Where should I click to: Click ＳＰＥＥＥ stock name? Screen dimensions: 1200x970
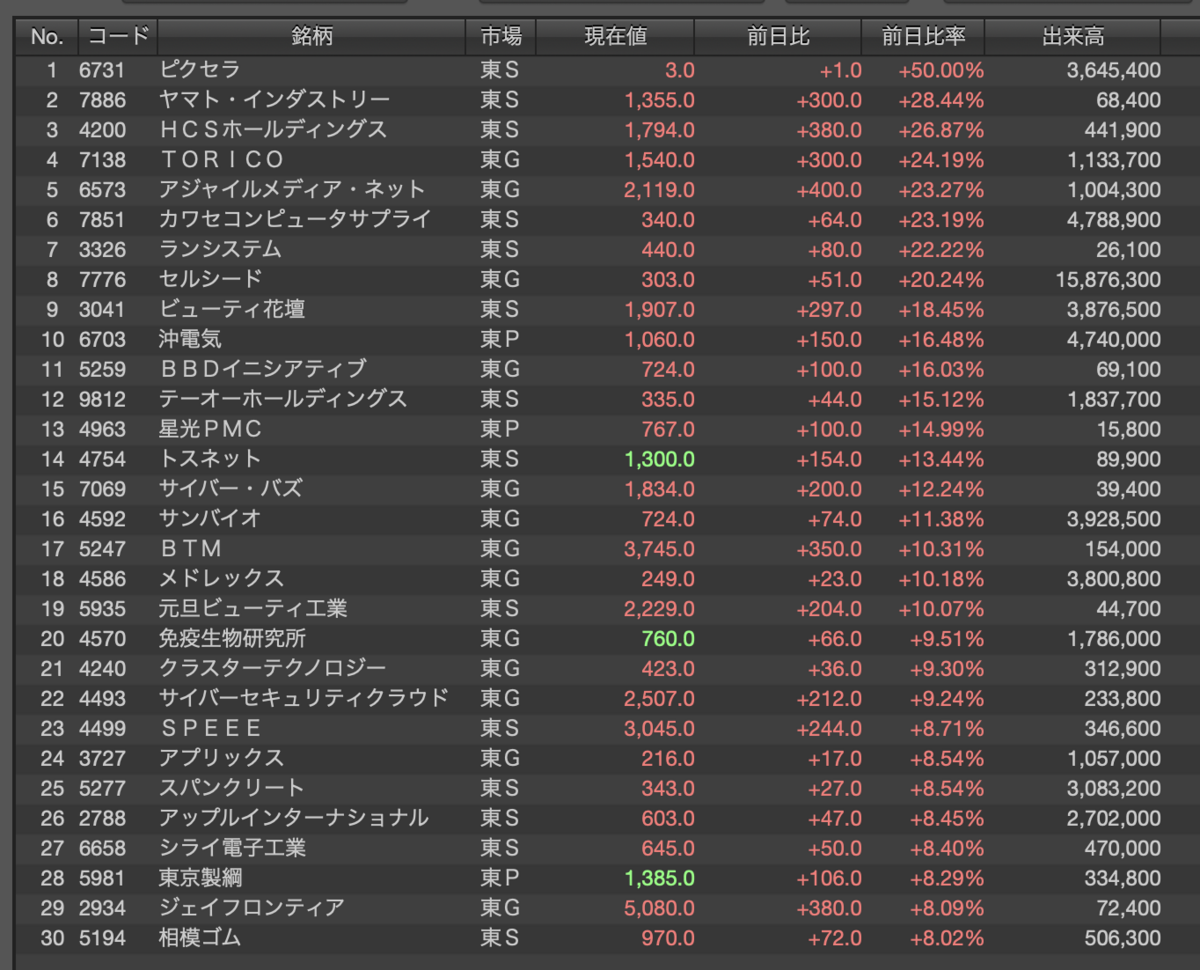click(x=211, y=728)
